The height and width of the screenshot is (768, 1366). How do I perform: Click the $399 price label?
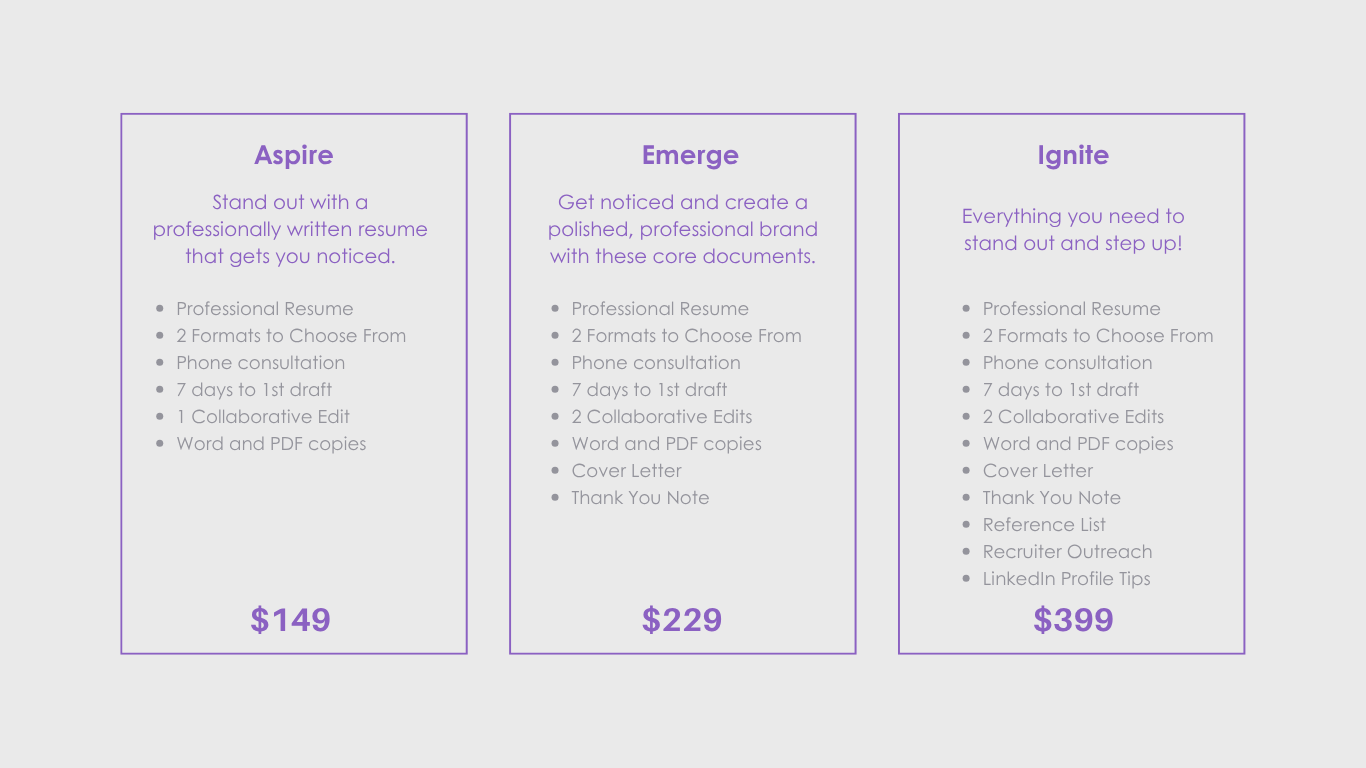1073,620
